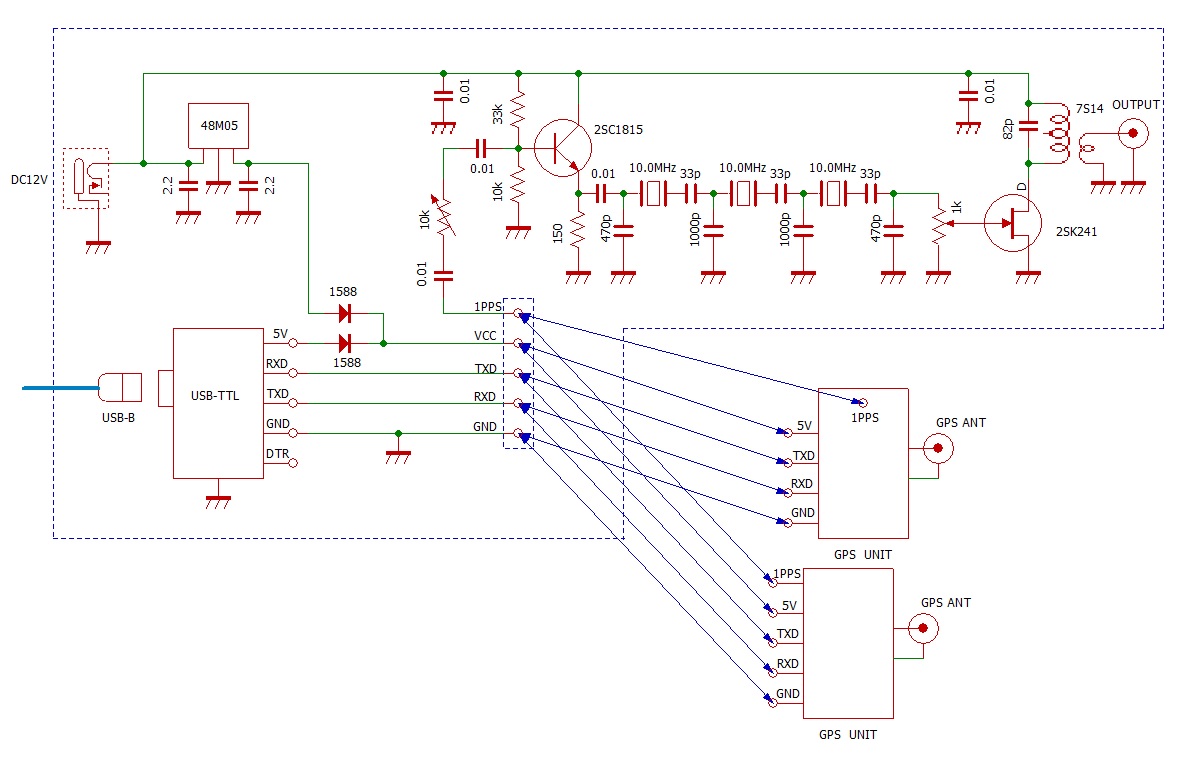Image resolution: width=1187 pixels, height=759 pixels.
Task: Select the 2SK241 FET symbol
Action: [x=1013, y=223]
